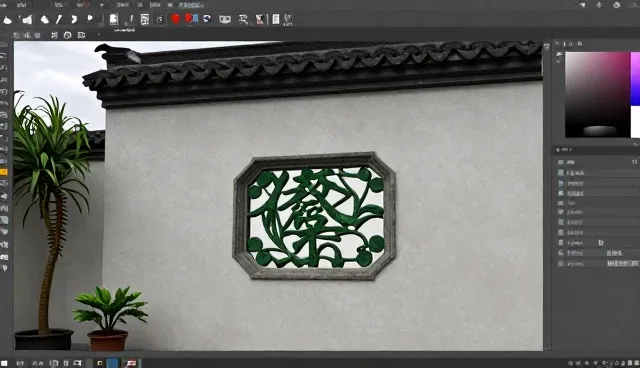This screenshot has height=368, width=640.
Task: Select the yellow highlighted tool in left toolbox
Action: (4, 172)
